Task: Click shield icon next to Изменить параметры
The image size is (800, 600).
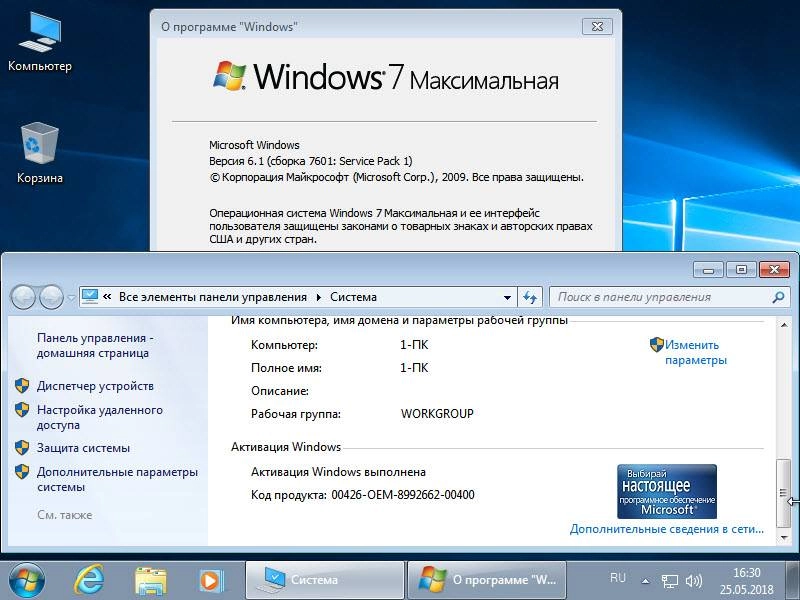Action: tap(657, 344)
